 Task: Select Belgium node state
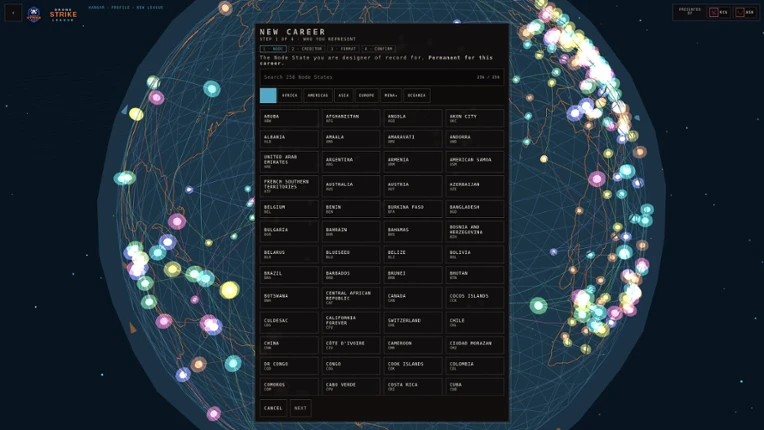[289, 209]
